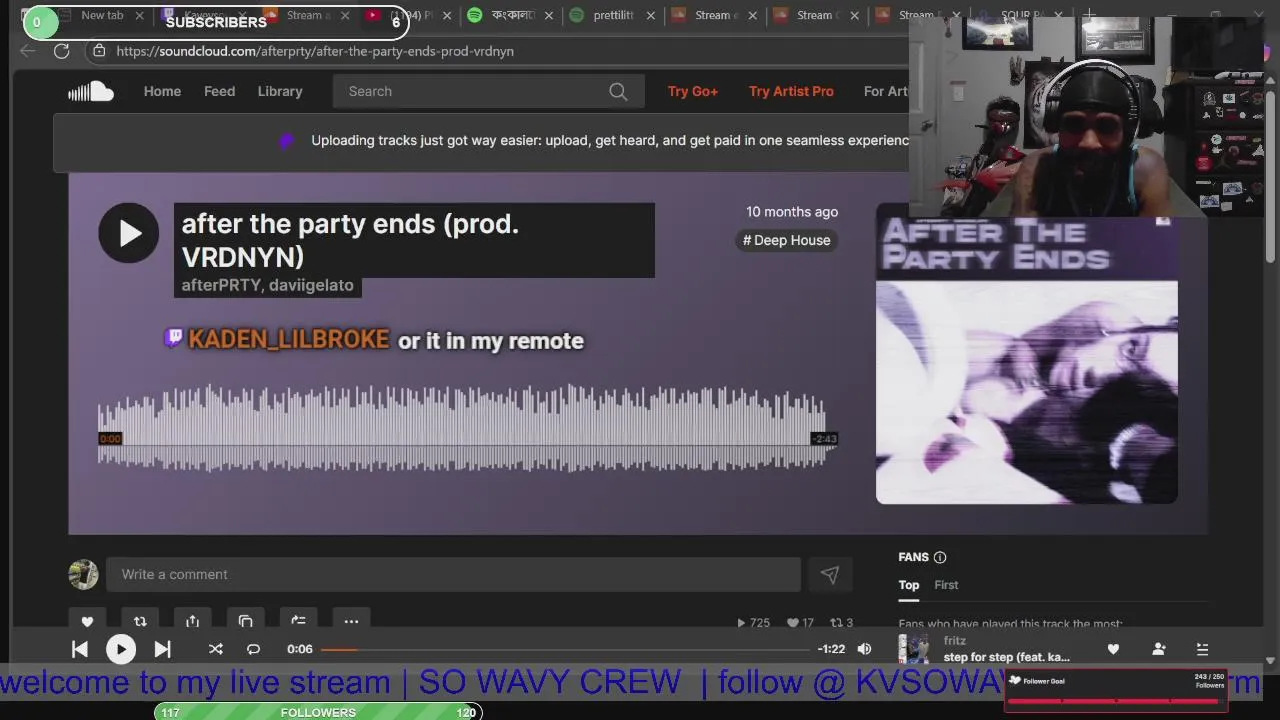
Task: Skip to the previous track in player bar
Action: pyautogui.click(x=80, y=649)
